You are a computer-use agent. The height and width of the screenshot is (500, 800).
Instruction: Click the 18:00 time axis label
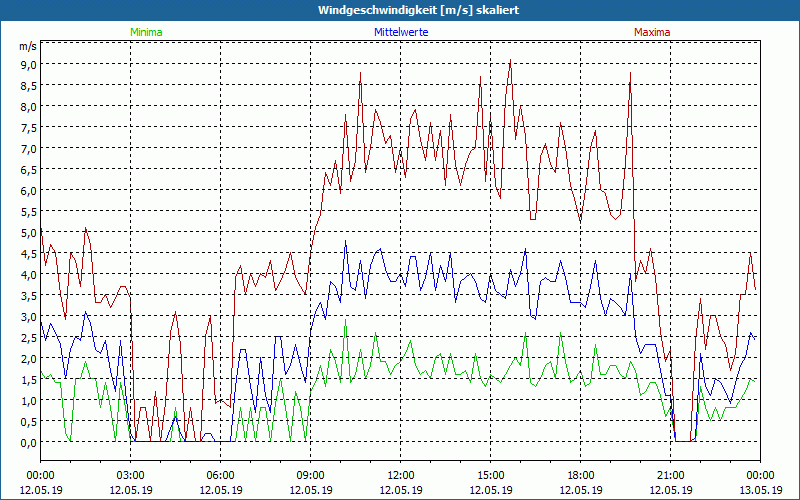pyautogui.click(x=581, y=476)
